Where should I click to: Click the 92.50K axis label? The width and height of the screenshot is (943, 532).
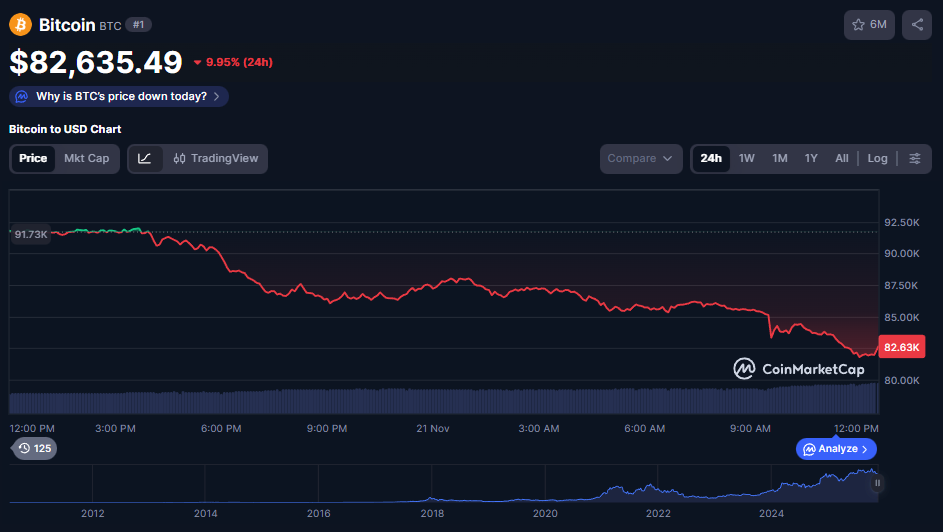902,222
